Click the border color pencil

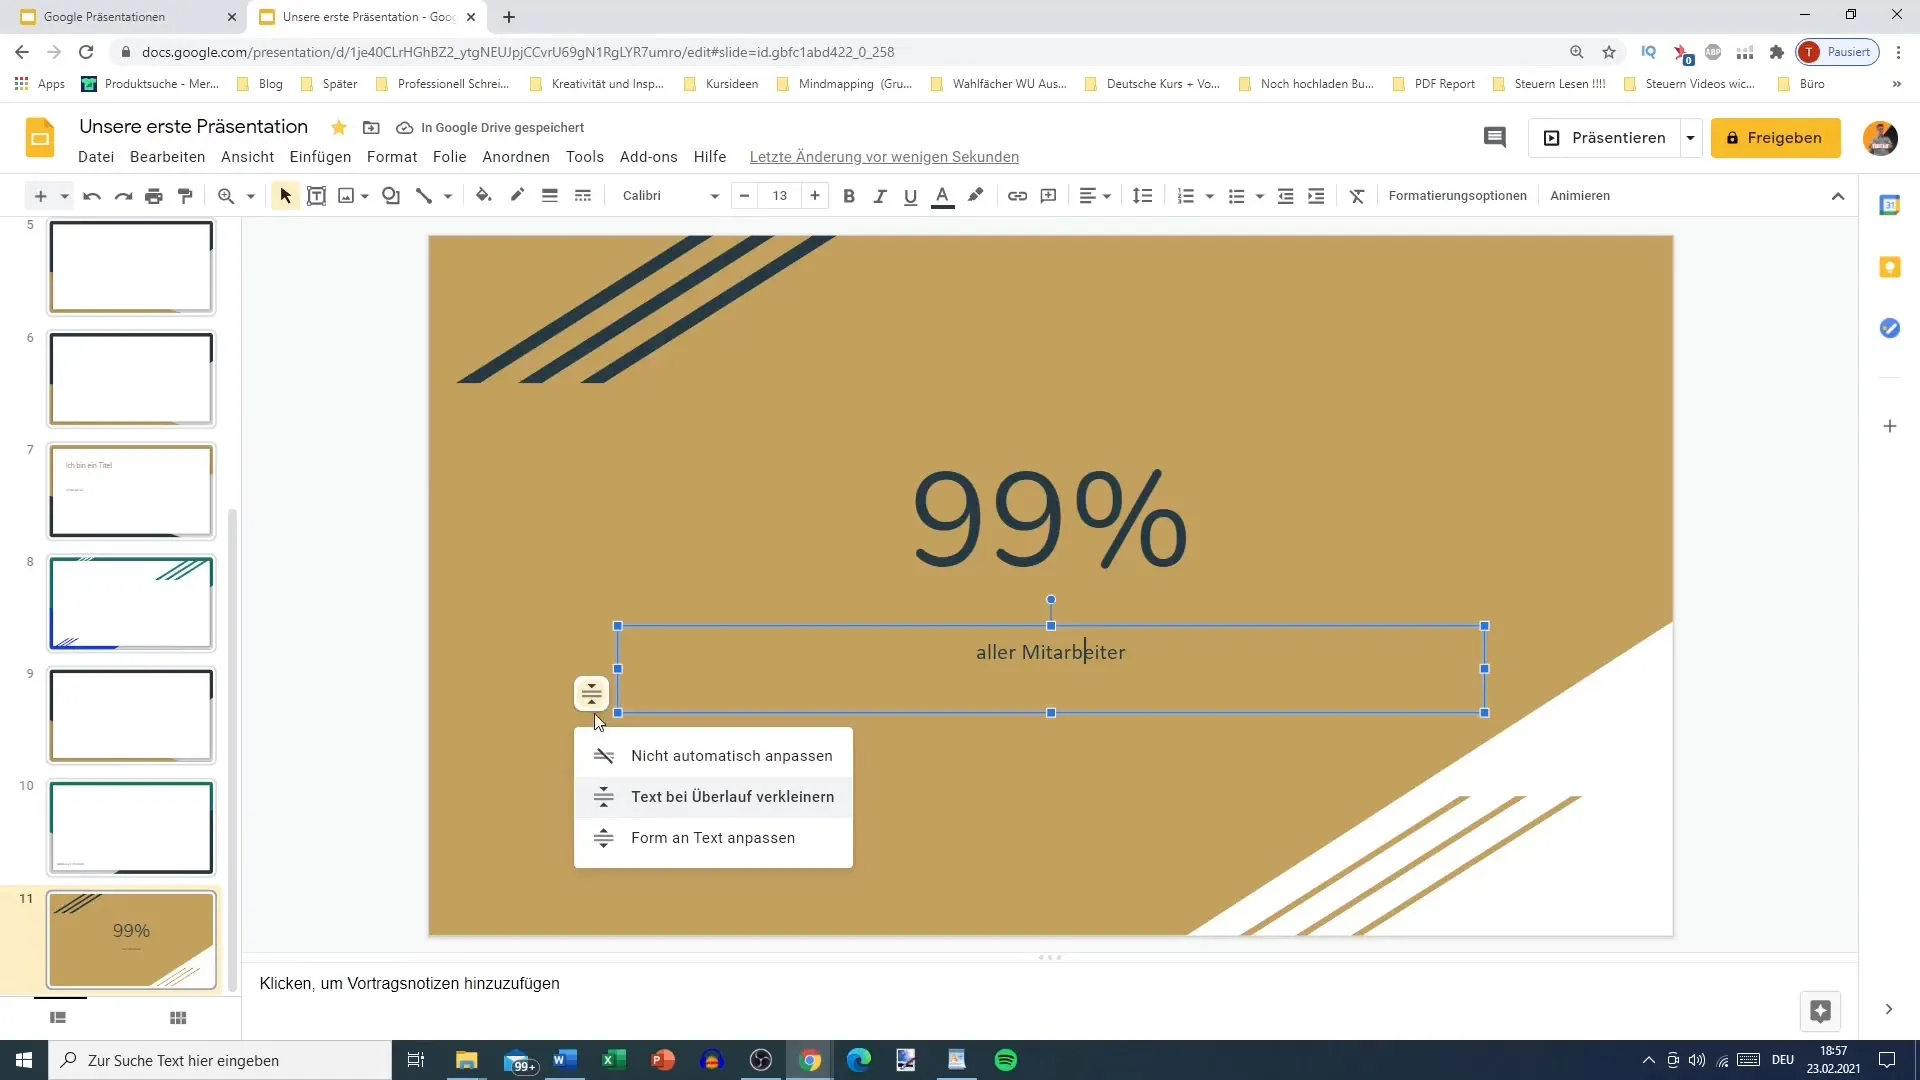(517, 196)
